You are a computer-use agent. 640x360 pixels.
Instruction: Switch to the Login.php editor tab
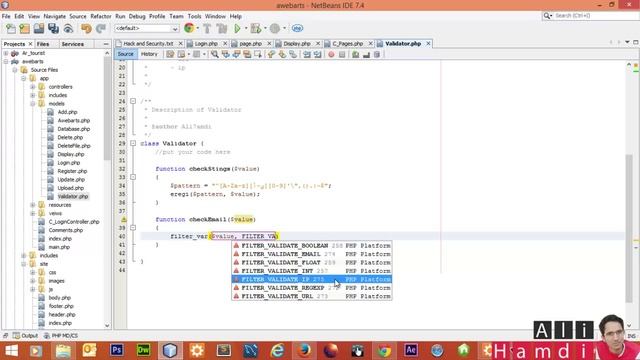click(x=206, y=44)
